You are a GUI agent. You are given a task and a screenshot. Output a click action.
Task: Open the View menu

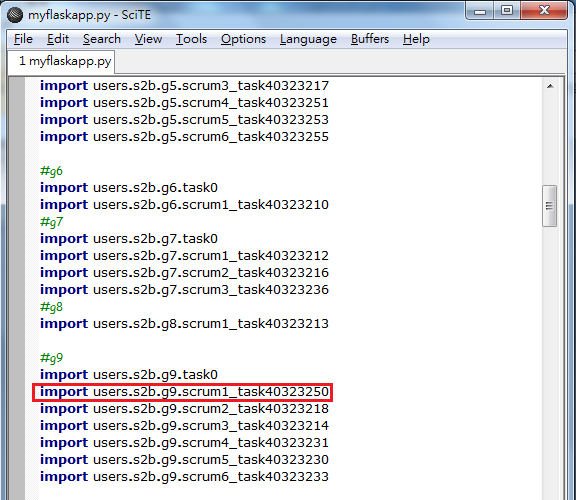pyautogui.click(x=148, y=39)
